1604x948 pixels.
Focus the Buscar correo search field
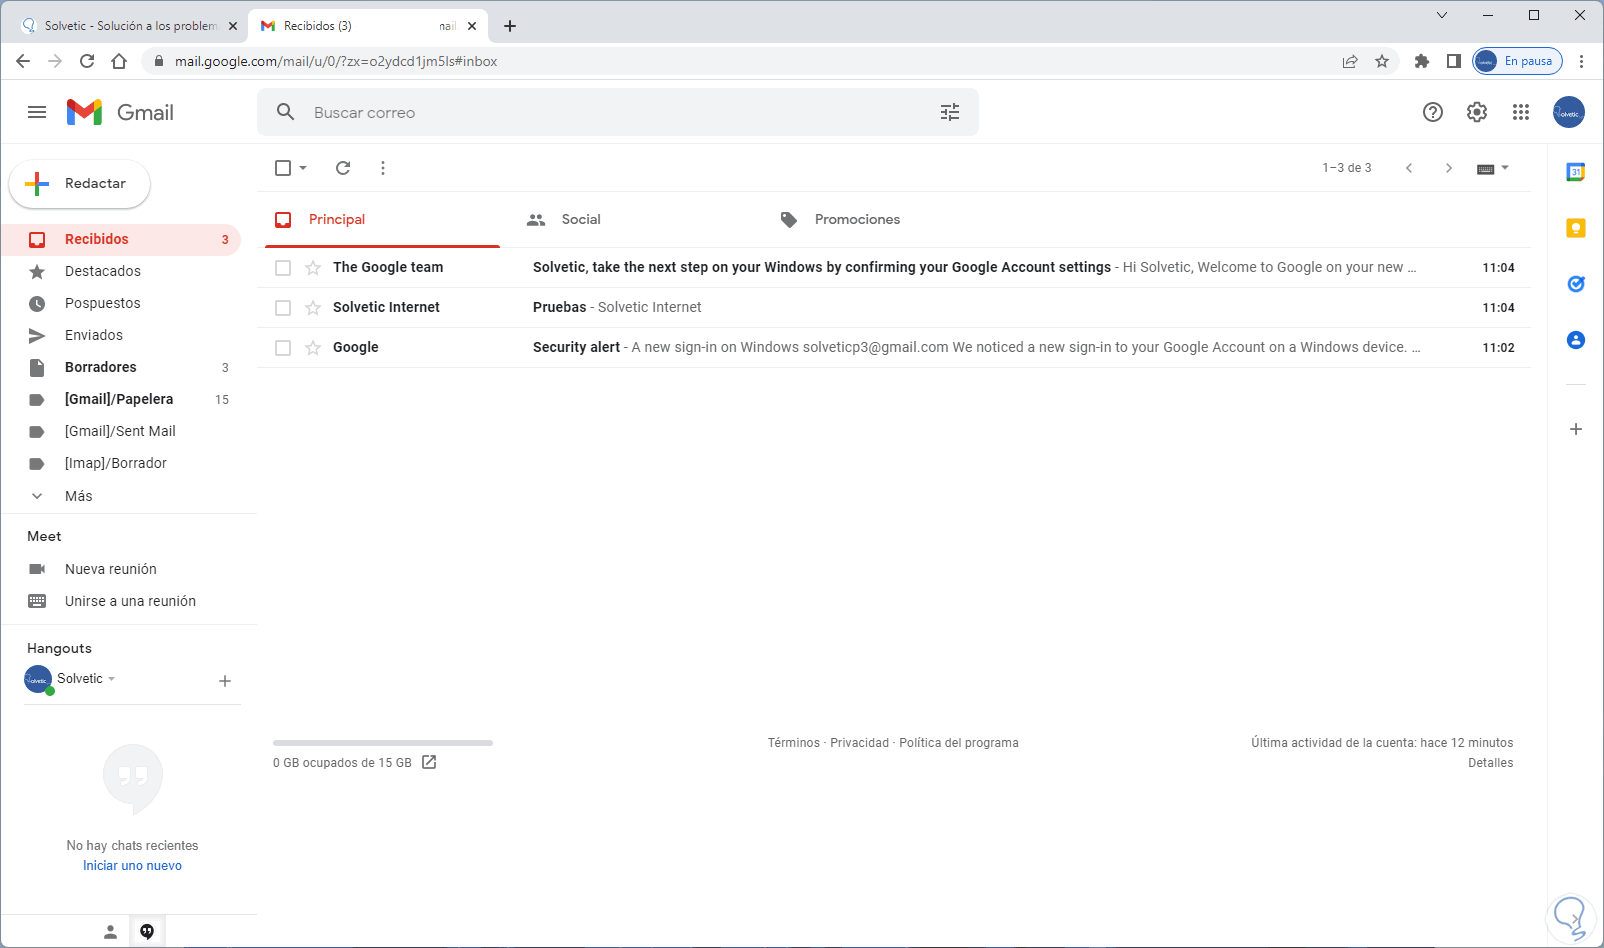(x=618, y=112)
